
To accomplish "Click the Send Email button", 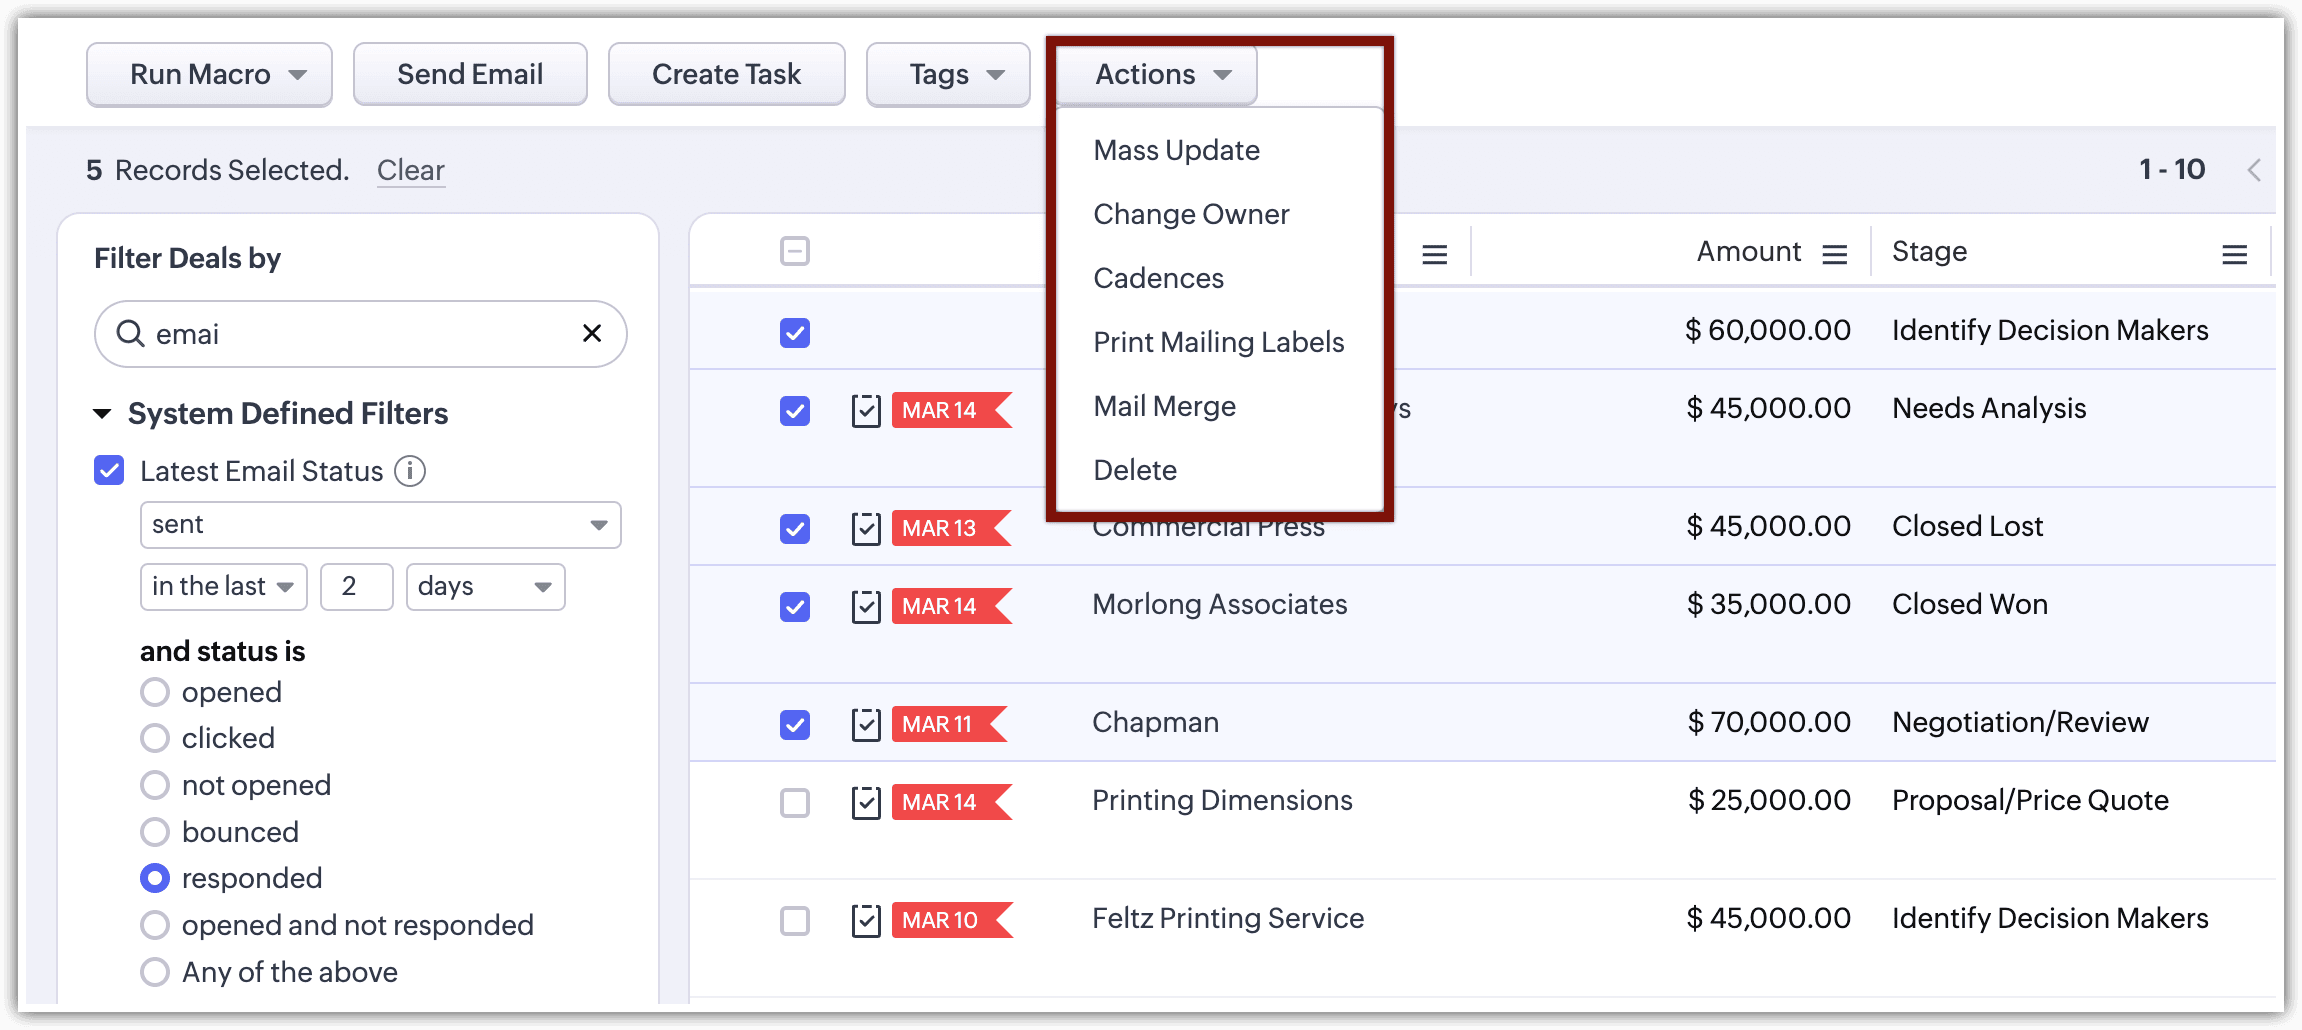I will (x=470, y=74).
